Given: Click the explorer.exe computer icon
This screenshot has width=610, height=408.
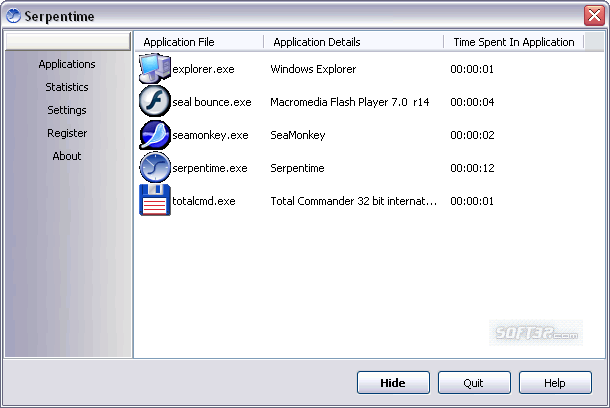Looking at the screenshot, I should pyautogui.click(x=155, y=68).
